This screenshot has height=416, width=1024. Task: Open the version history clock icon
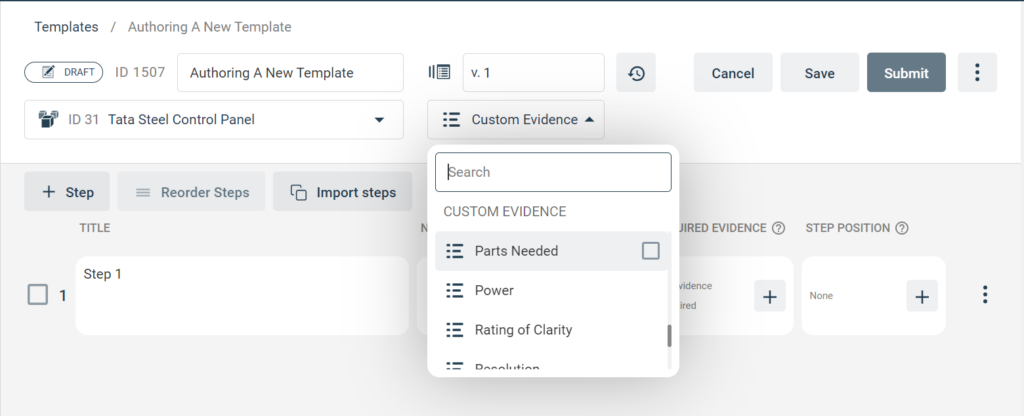coord(636,73)
